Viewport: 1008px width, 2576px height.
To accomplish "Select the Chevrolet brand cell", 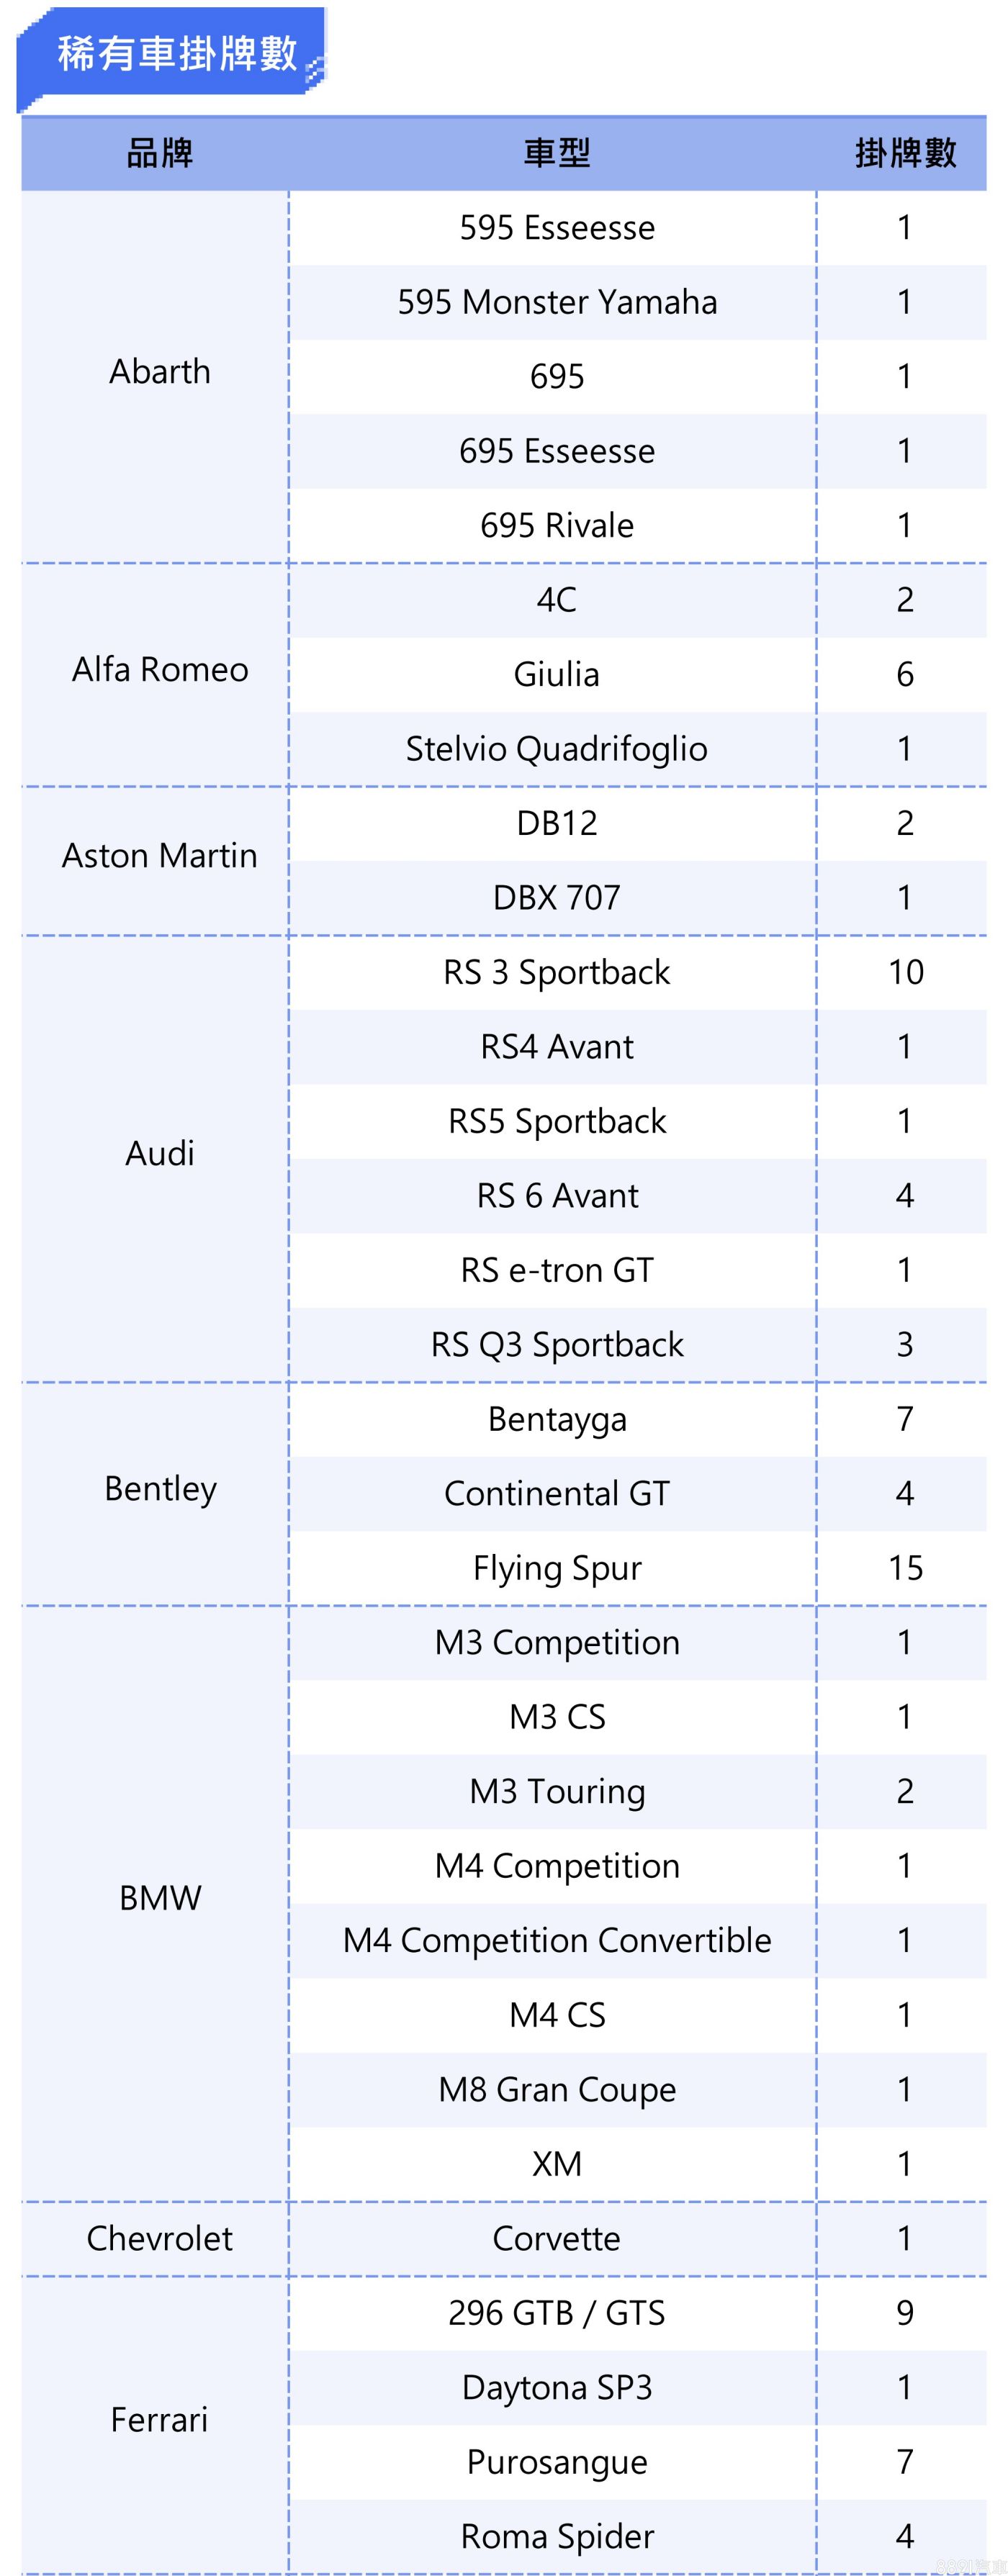I will [x=160, y=2238].
